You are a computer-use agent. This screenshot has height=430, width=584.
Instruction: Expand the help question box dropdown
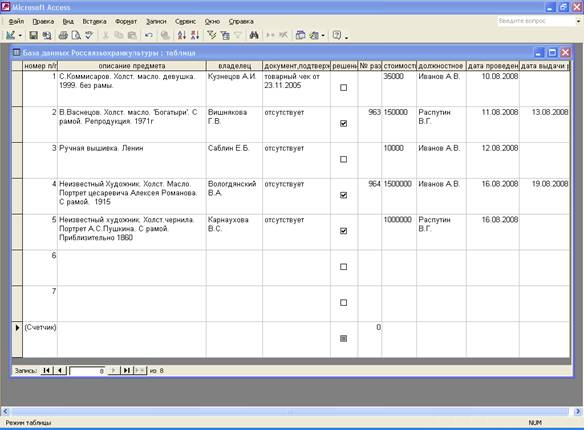point(578,21)
